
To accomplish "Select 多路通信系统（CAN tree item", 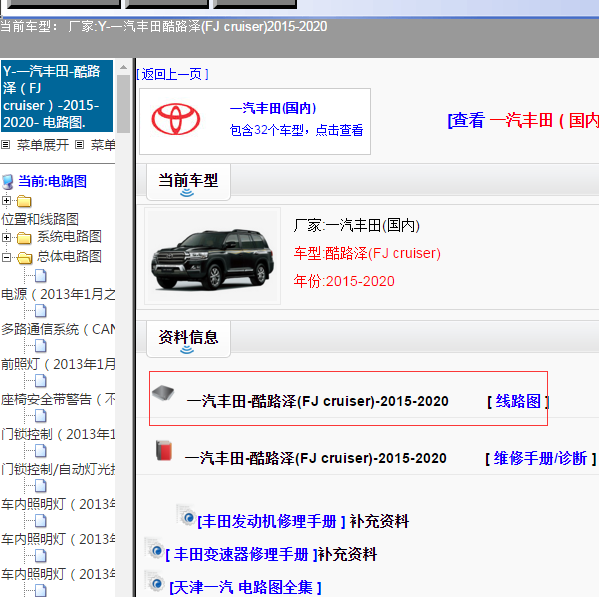I will coord(58,329).
